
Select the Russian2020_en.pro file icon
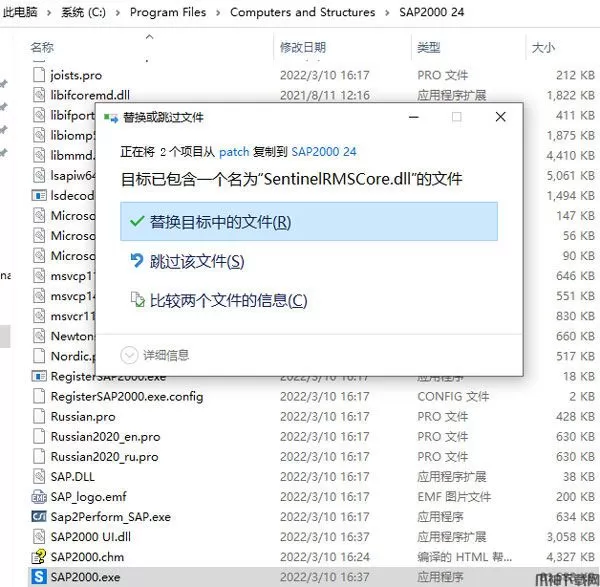(39, 436)
